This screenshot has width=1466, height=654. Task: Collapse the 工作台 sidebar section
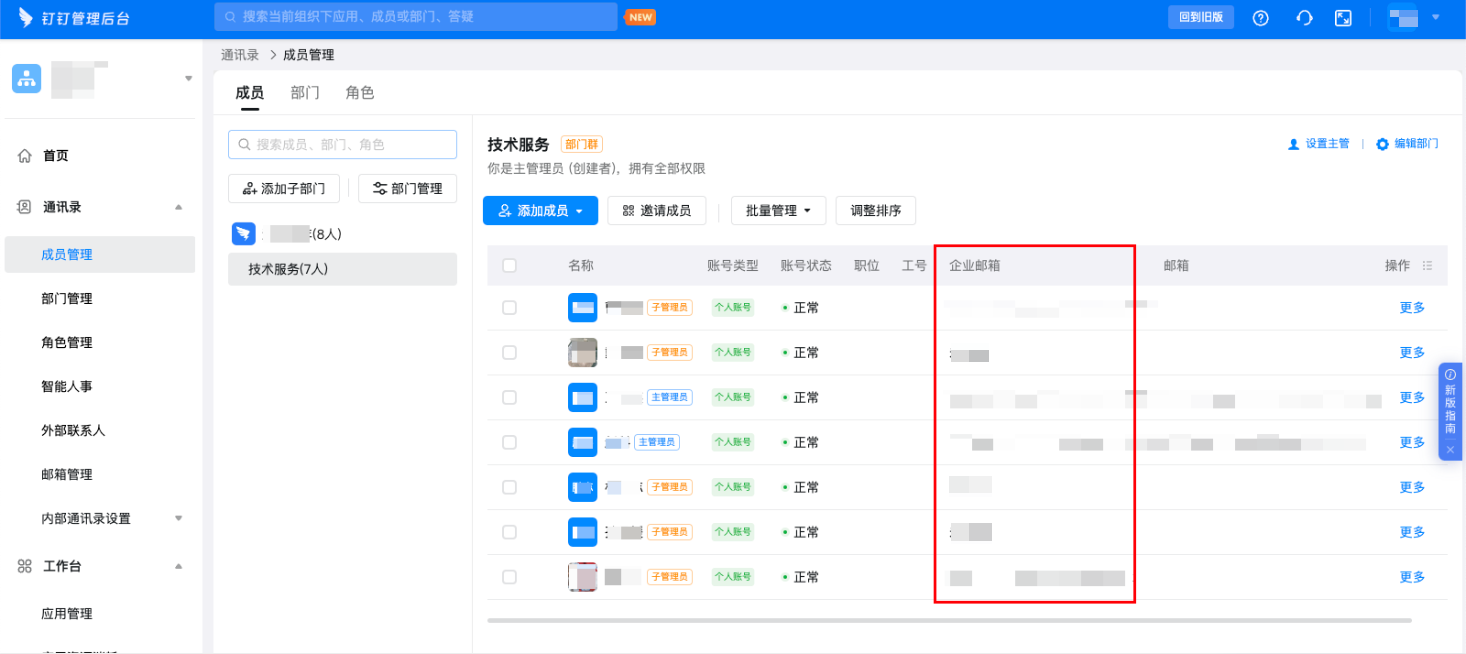(179, 566)
